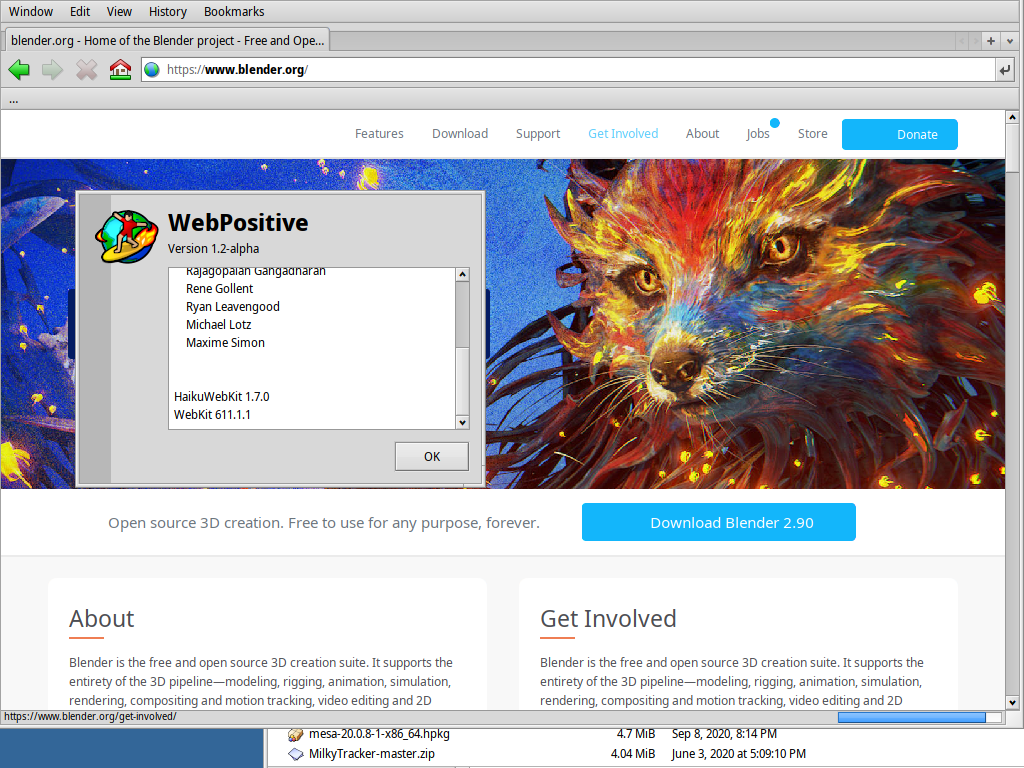Screen dimensions: 1024x768
Task: Open a new tab with plus button
Action: click(x=991, y=40)
